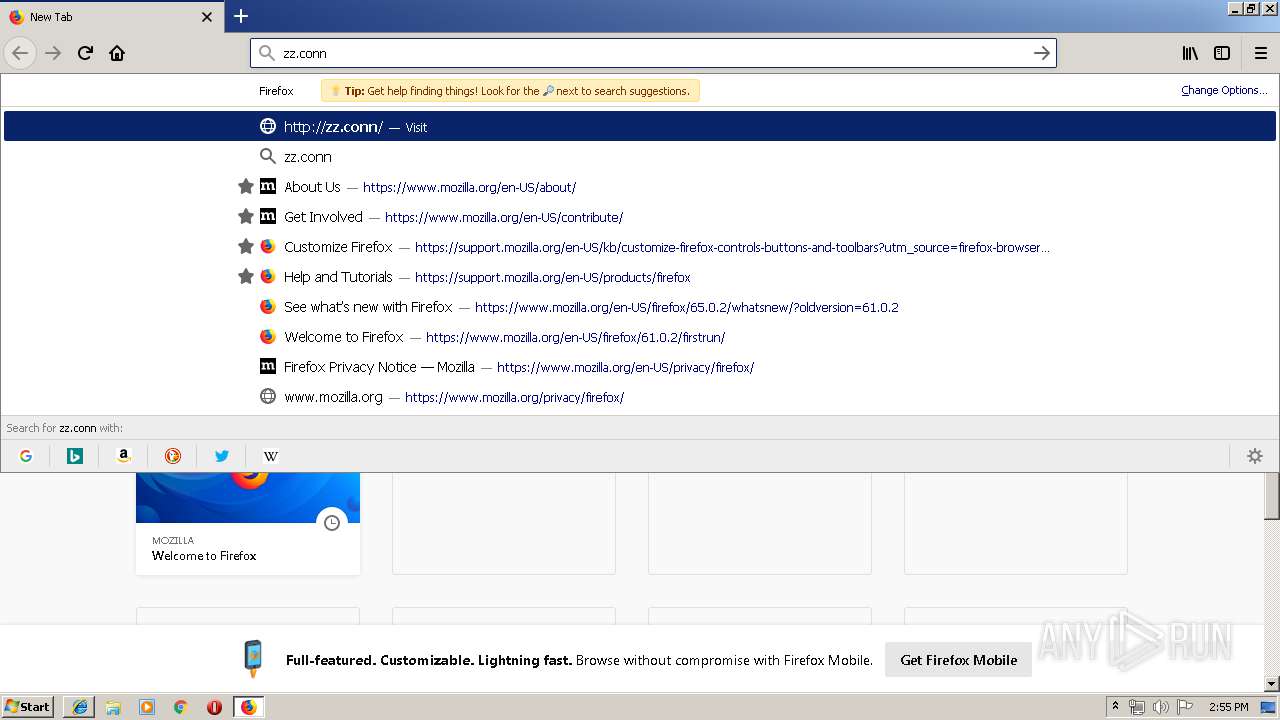1280x720 pixels.
Task: Click the forward navigation arrow
Action: click(53, 53)
